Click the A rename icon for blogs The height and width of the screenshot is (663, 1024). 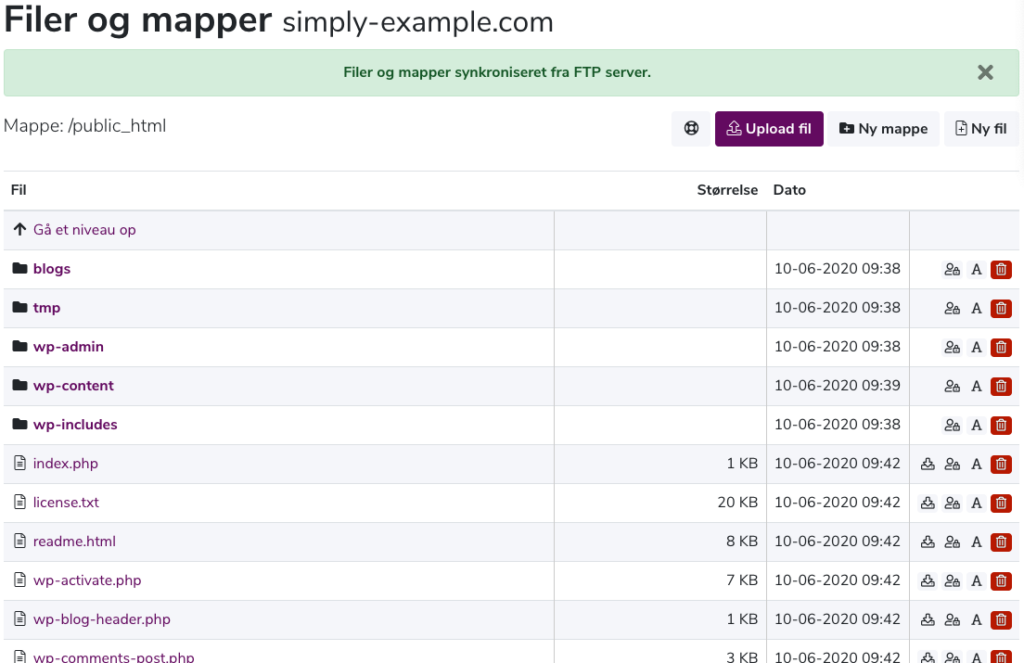coord(976,270)
